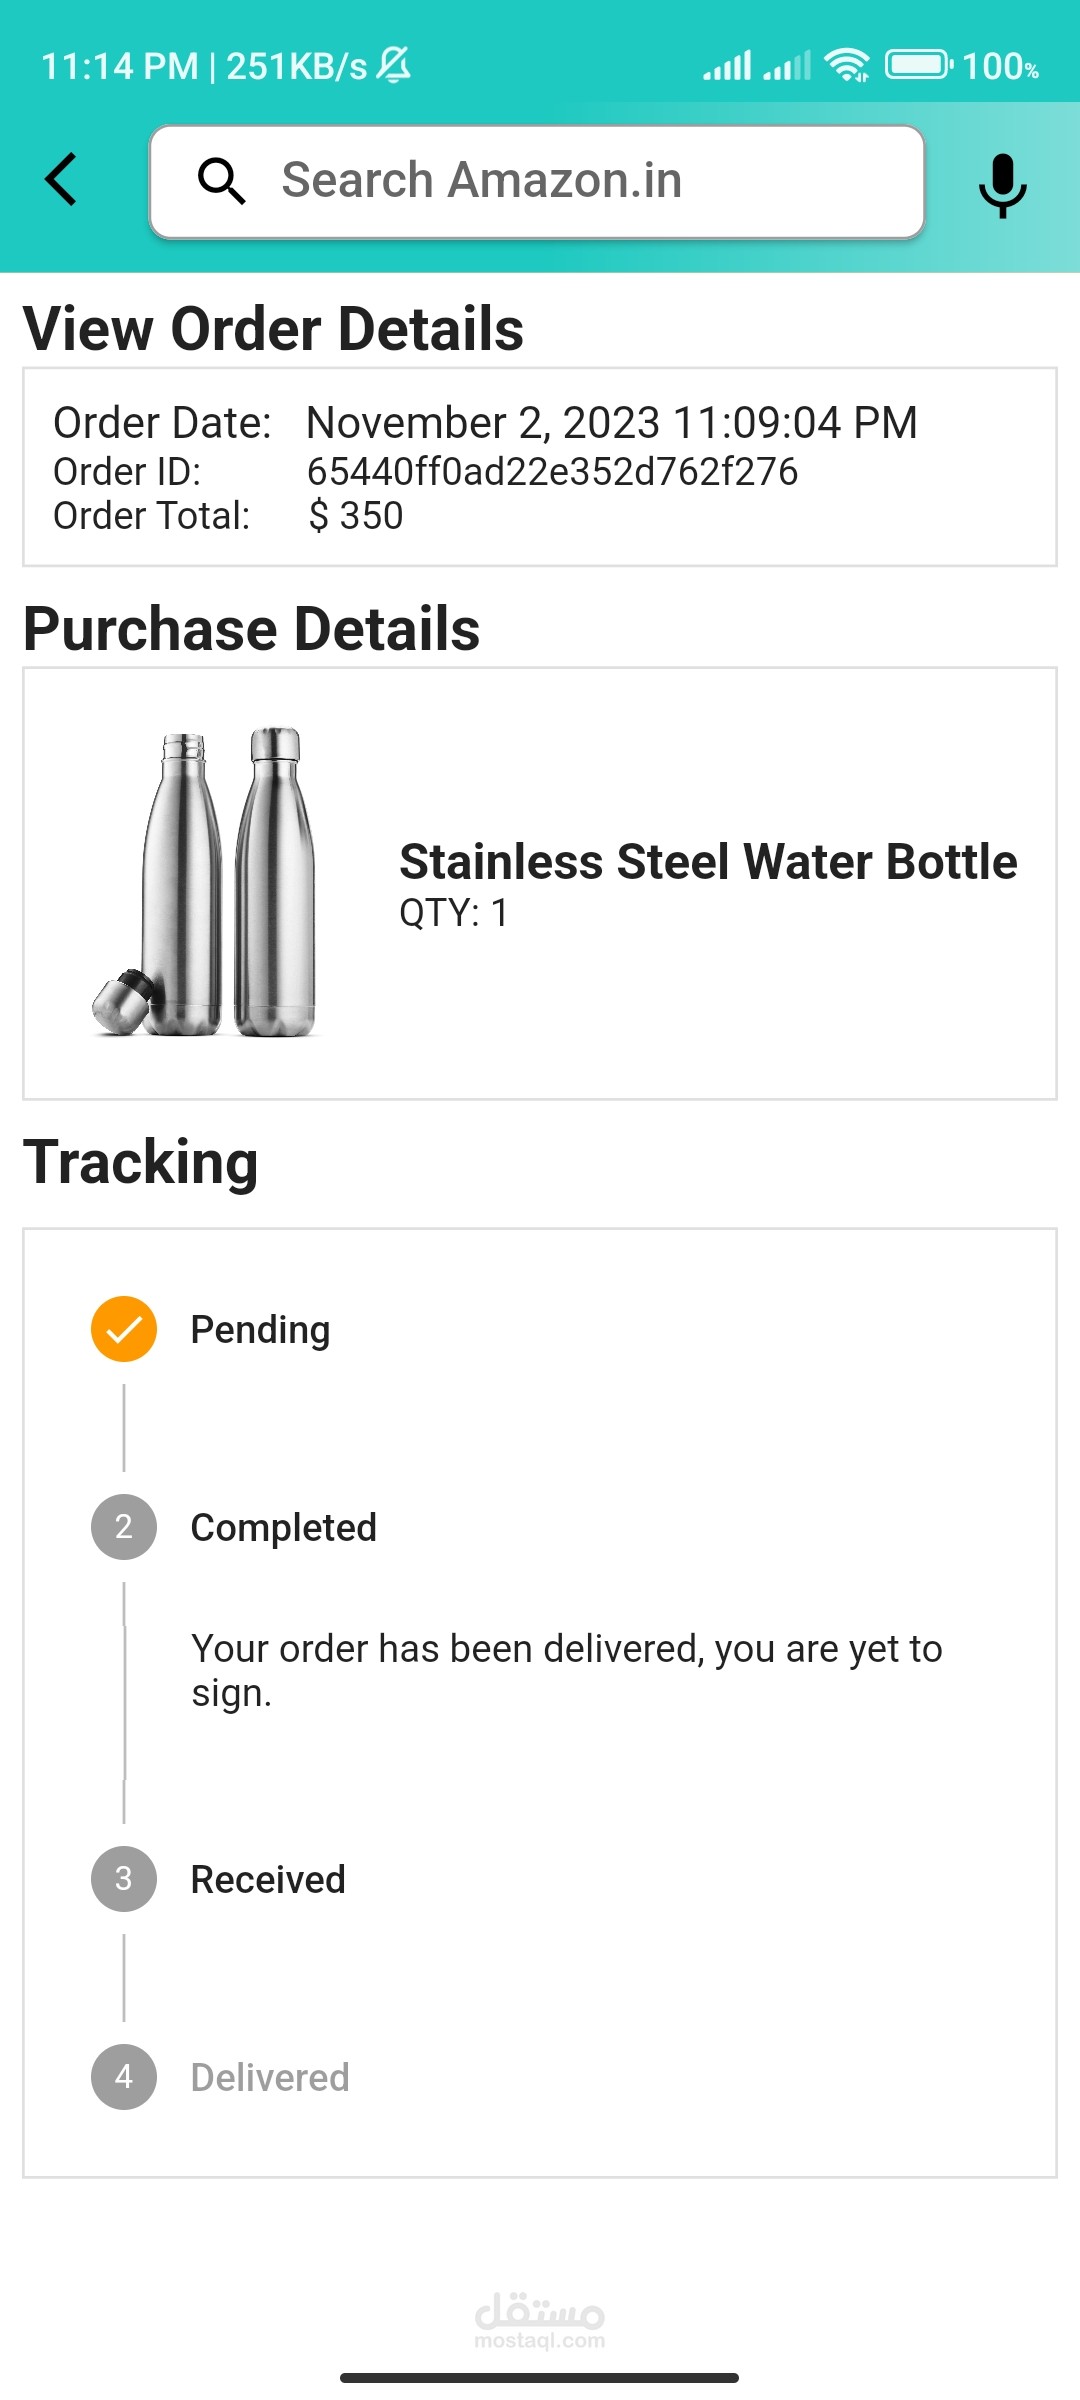
Task: Select the Order ID value text
Action: [552, 472]
